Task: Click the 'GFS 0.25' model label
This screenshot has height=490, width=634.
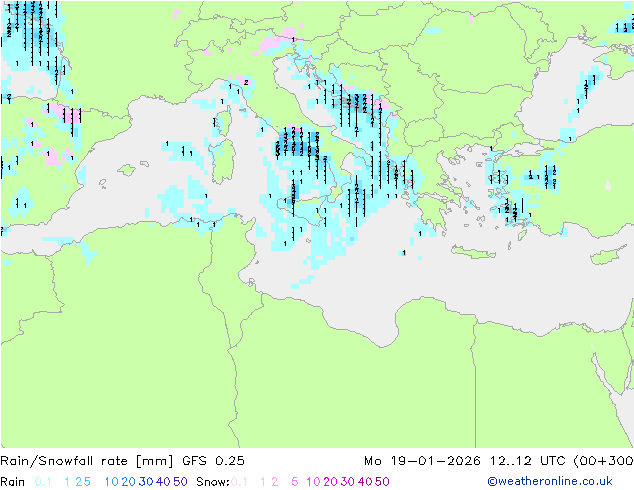Action: tap(213, 461)
